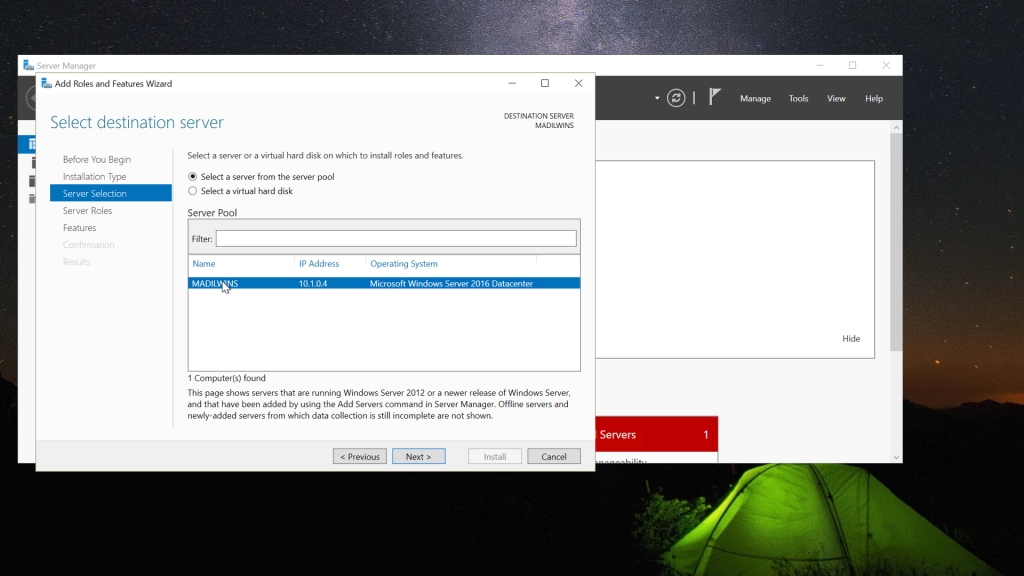Screen dimensions: 1024x576
Task: Select the Server Selection step
Action: 110,193
